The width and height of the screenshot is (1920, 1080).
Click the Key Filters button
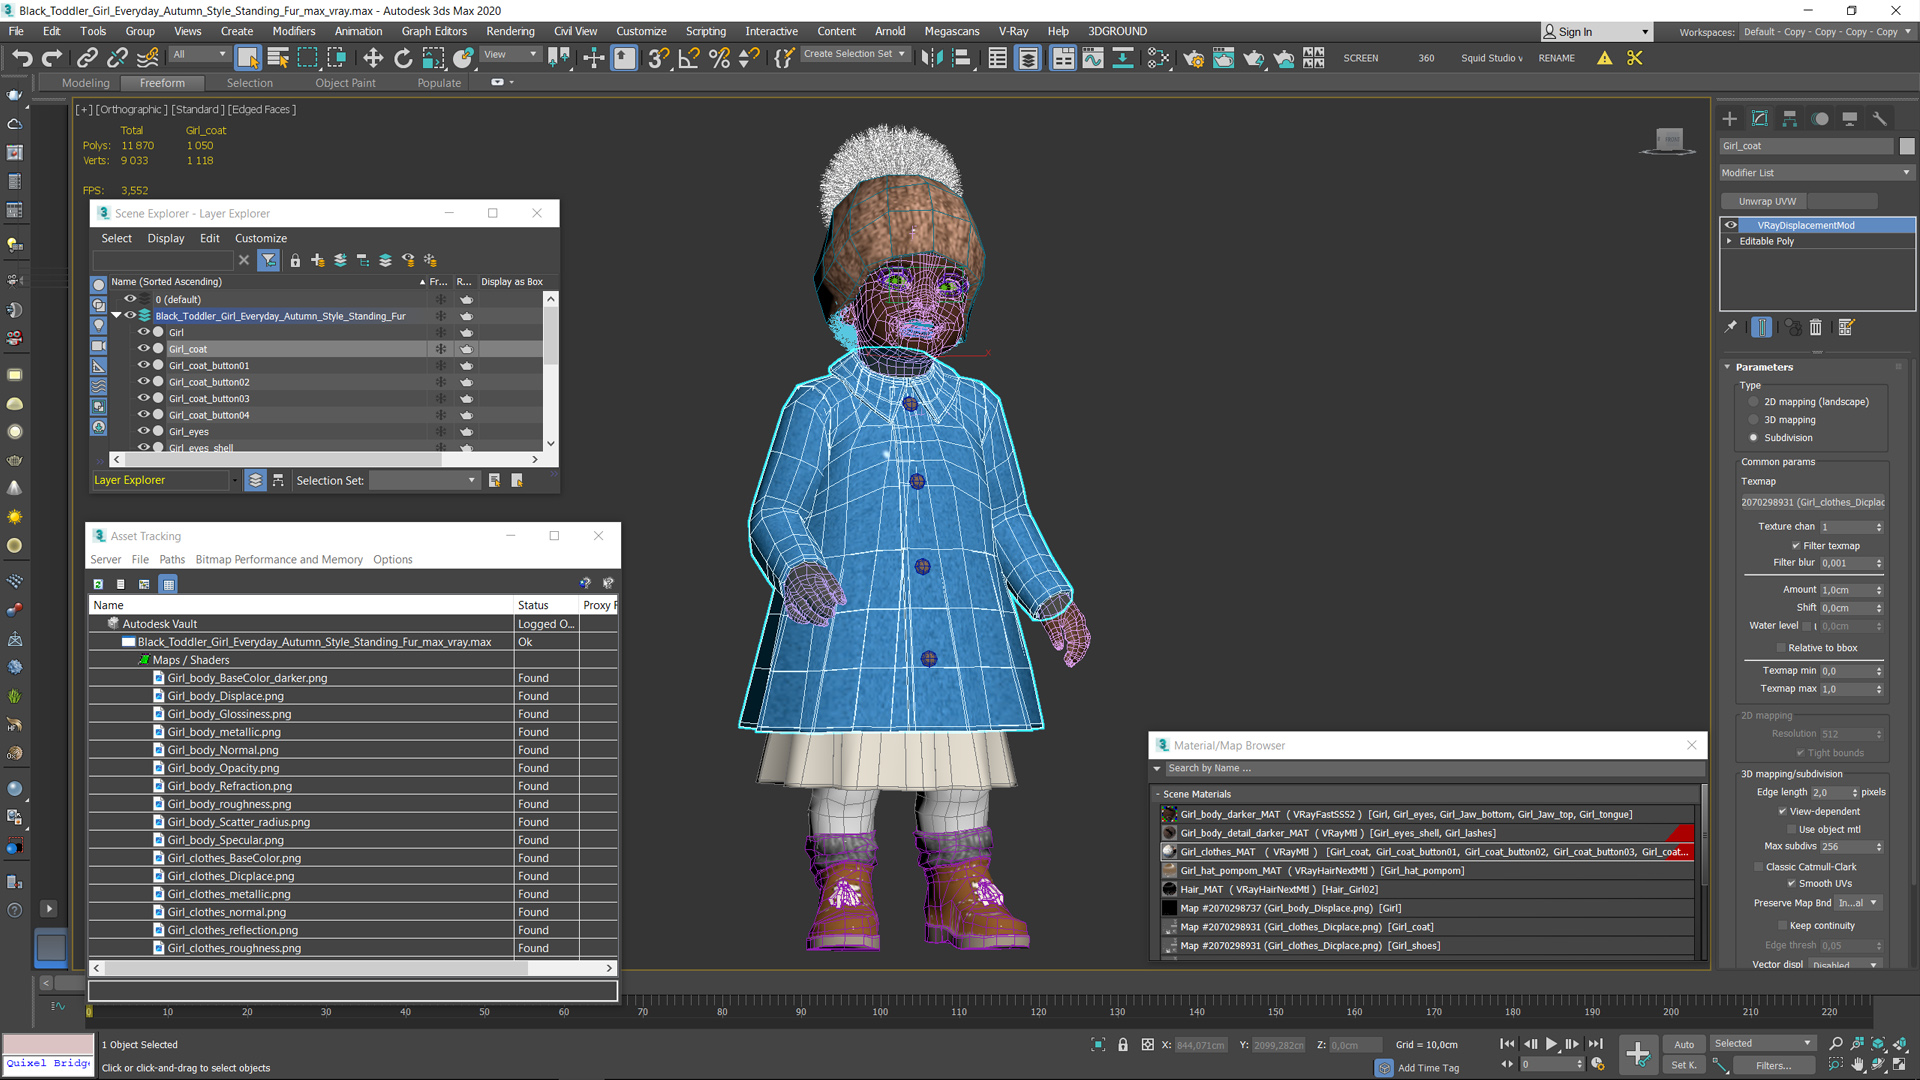point(1773,1065)
